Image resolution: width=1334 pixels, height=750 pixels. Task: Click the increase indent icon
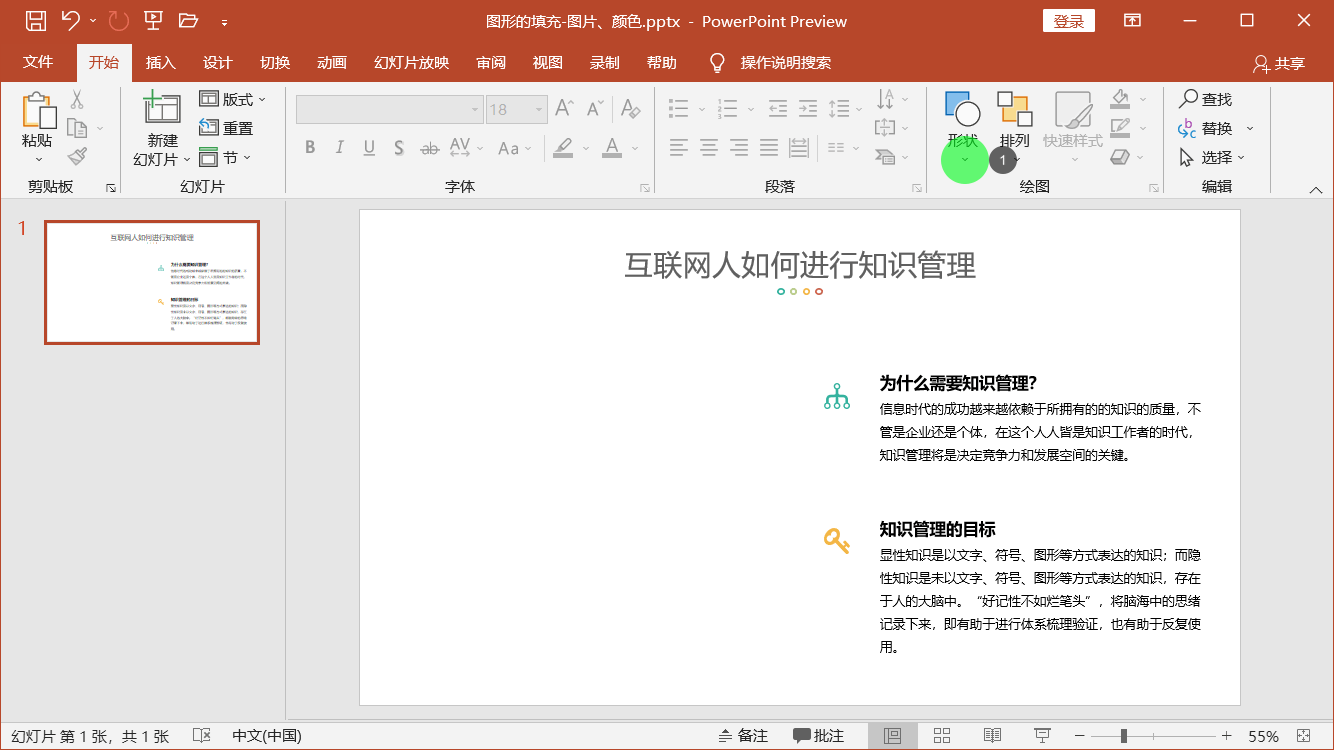pyautogui.click(x=808, y=108)
